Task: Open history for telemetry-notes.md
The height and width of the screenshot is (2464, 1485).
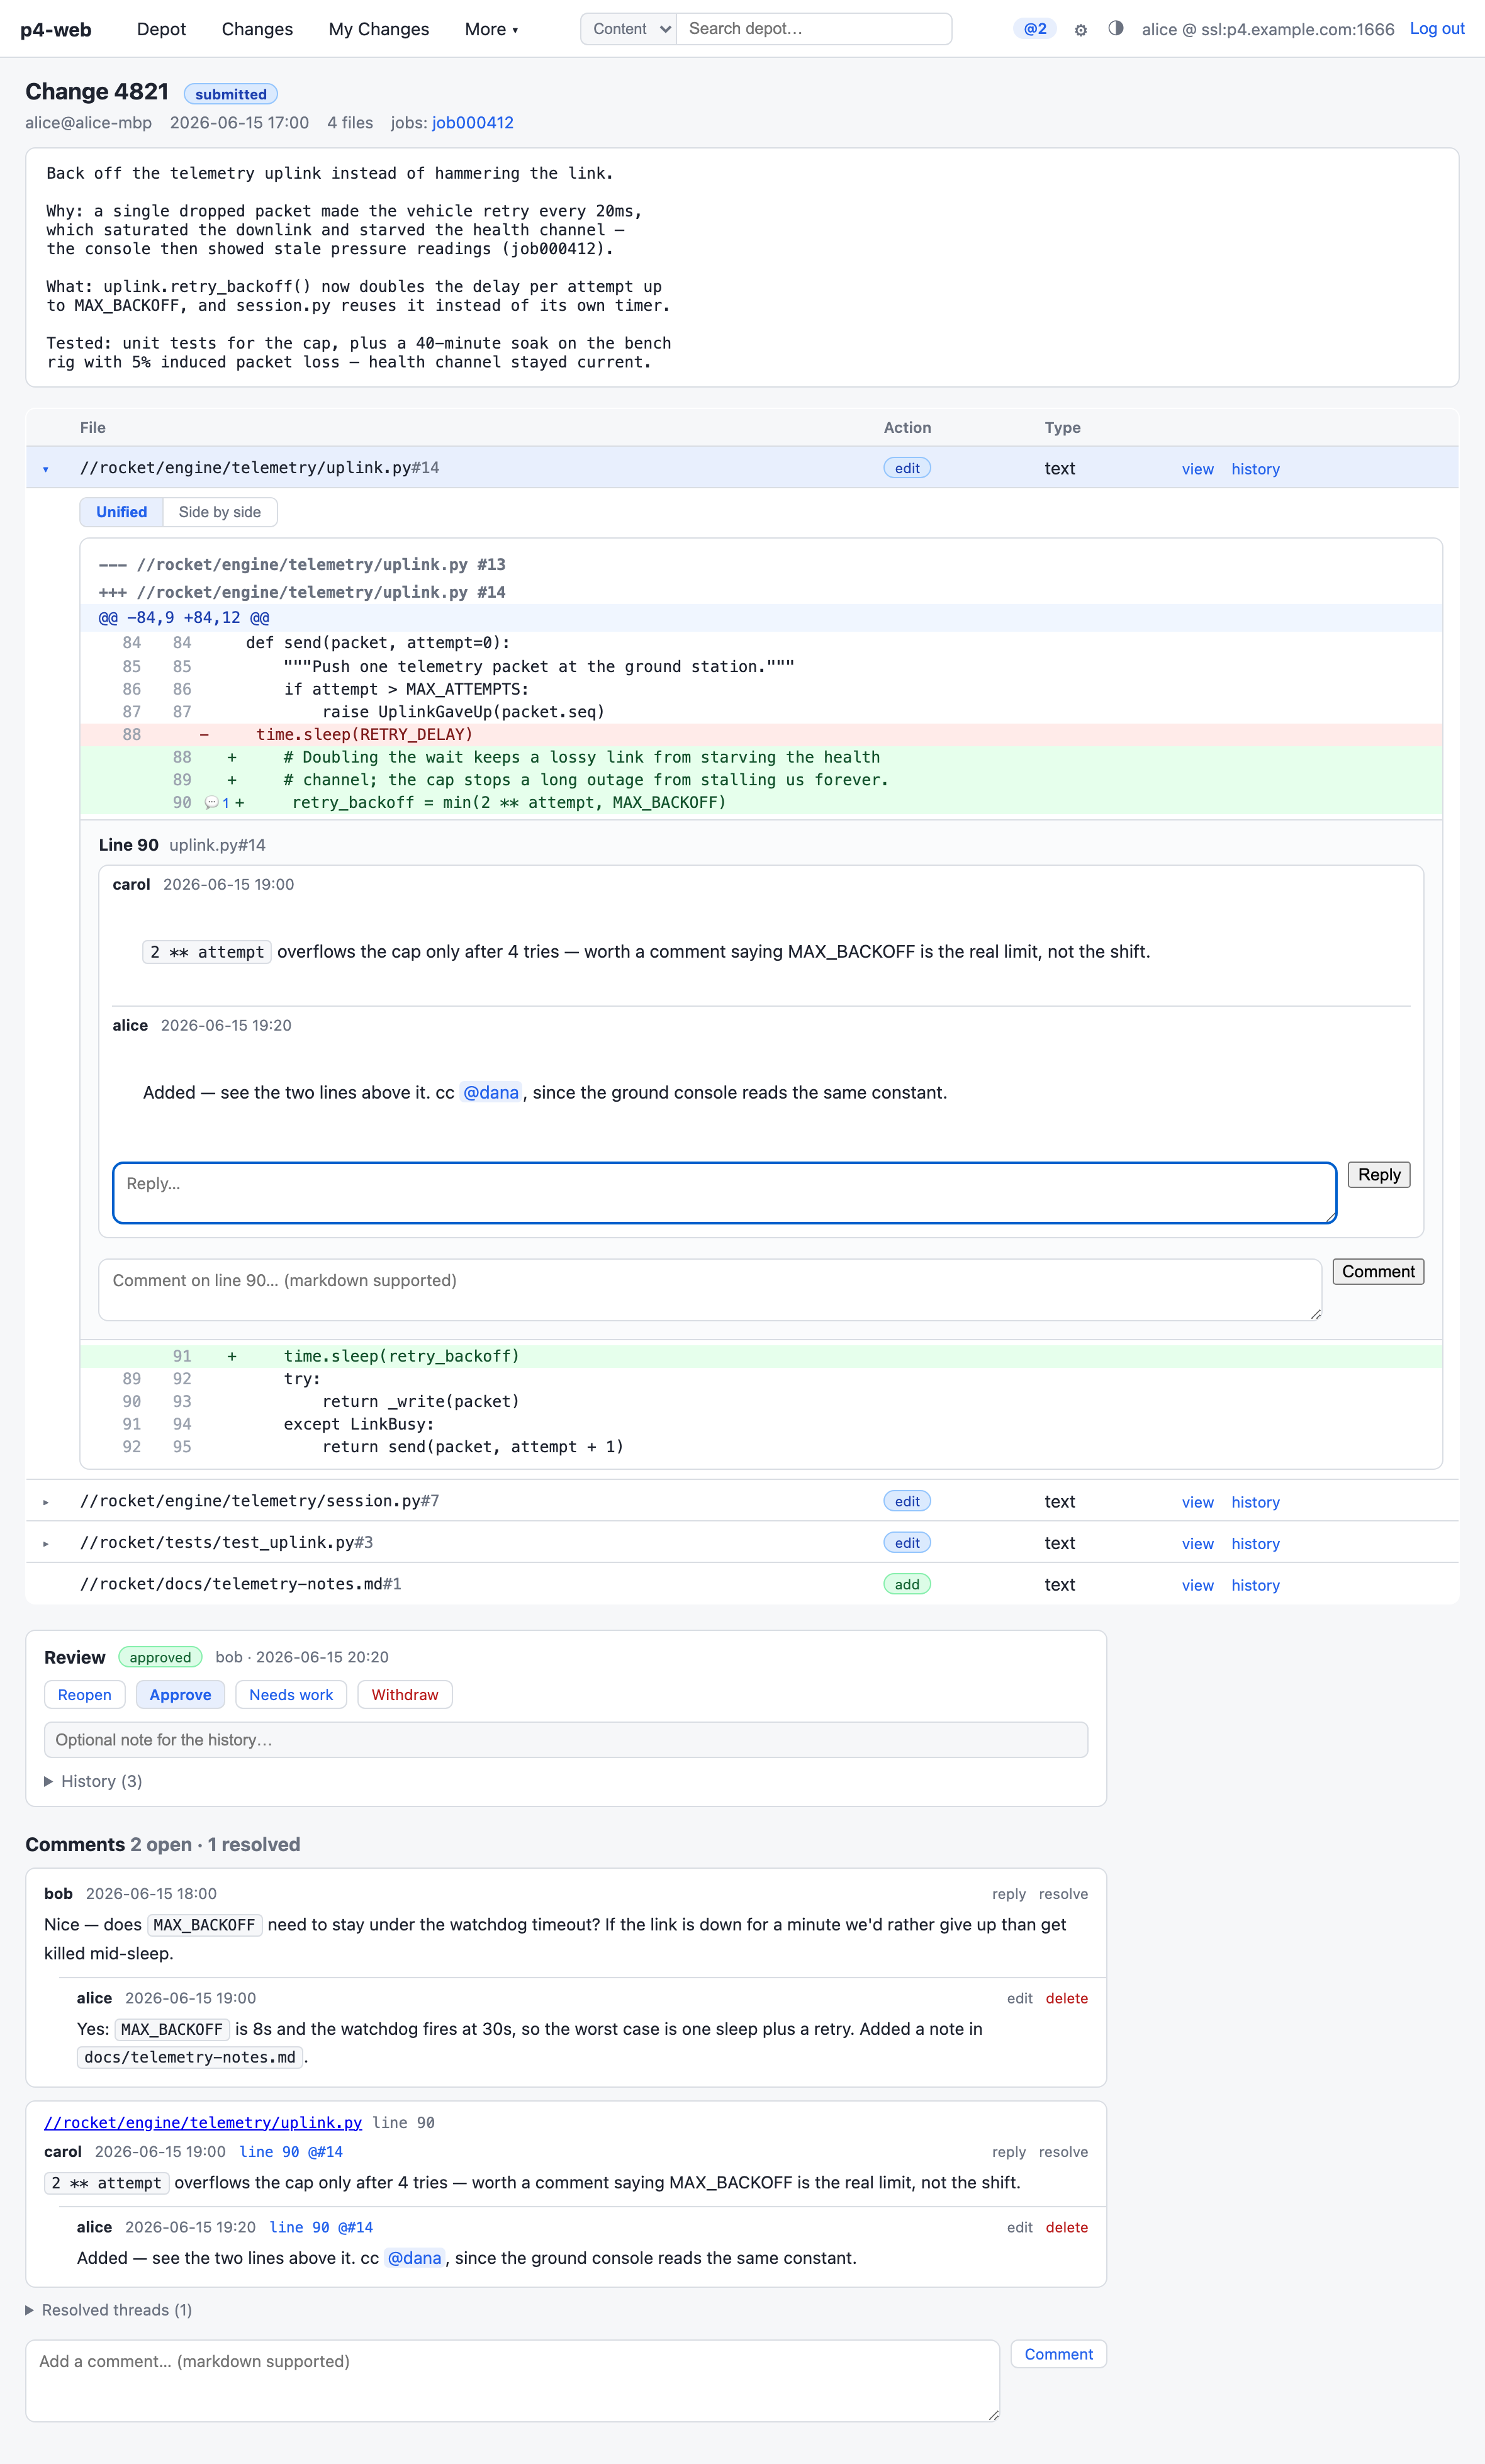Action: [x=1256, y=1585]
